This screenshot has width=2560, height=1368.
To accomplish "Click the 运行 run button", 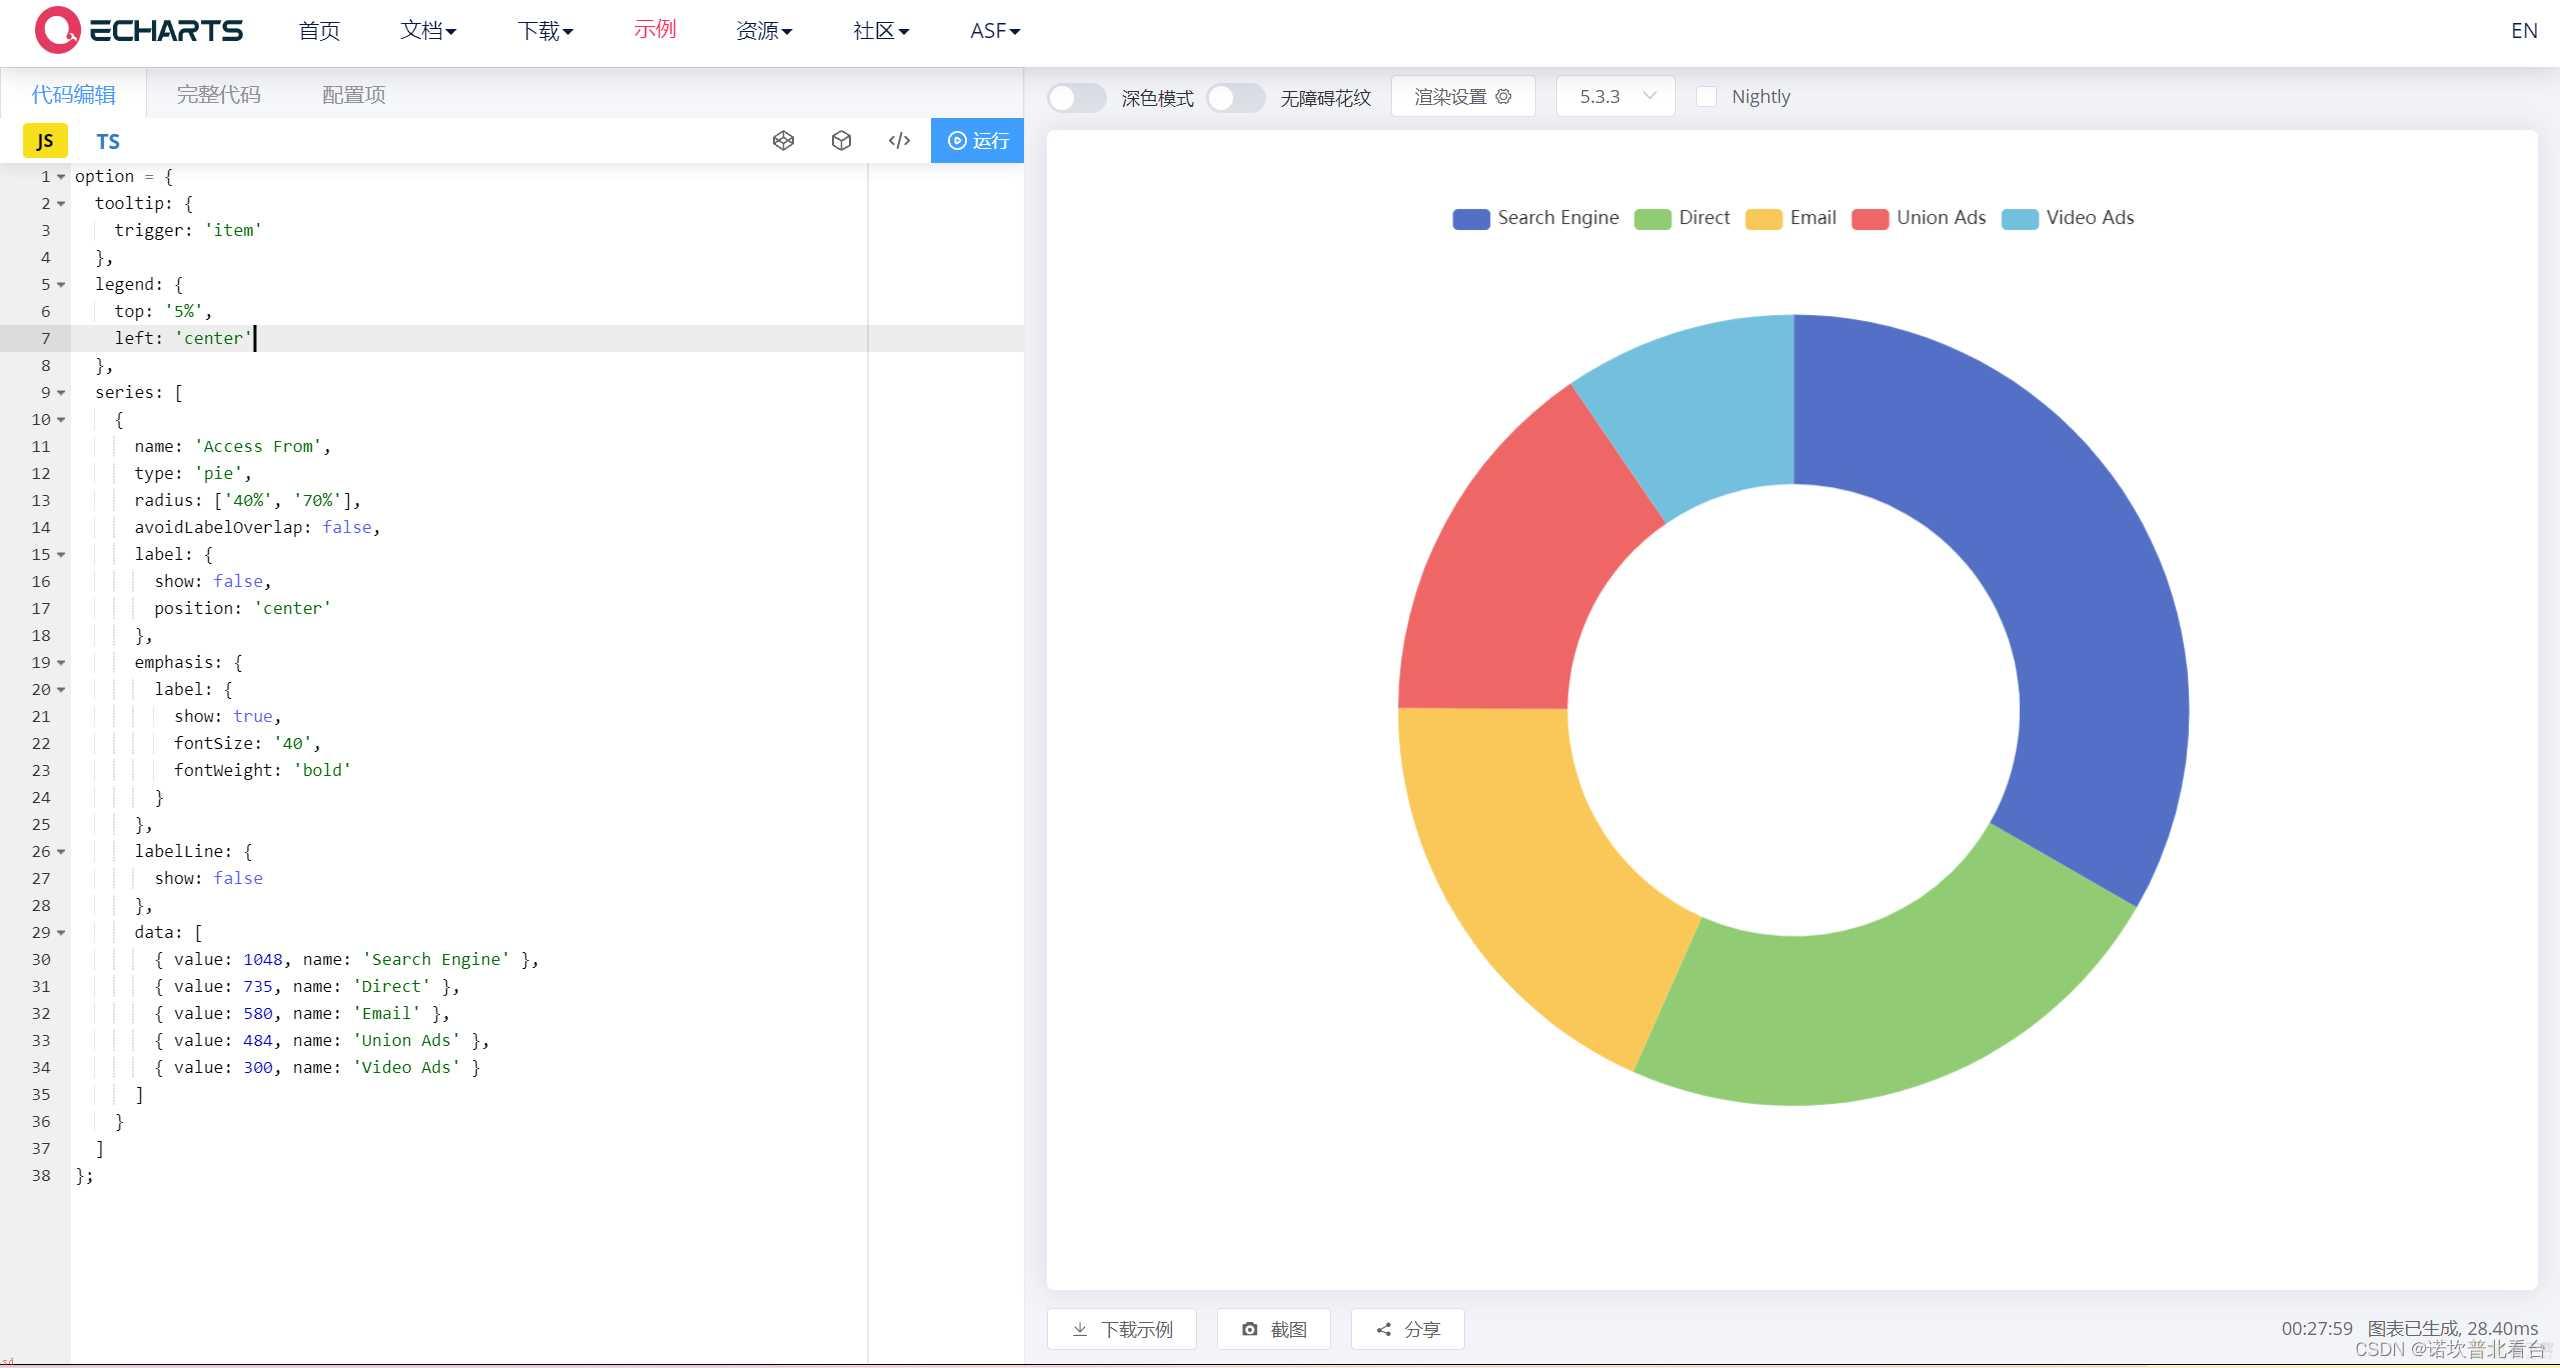I will (x=977, y=141).
